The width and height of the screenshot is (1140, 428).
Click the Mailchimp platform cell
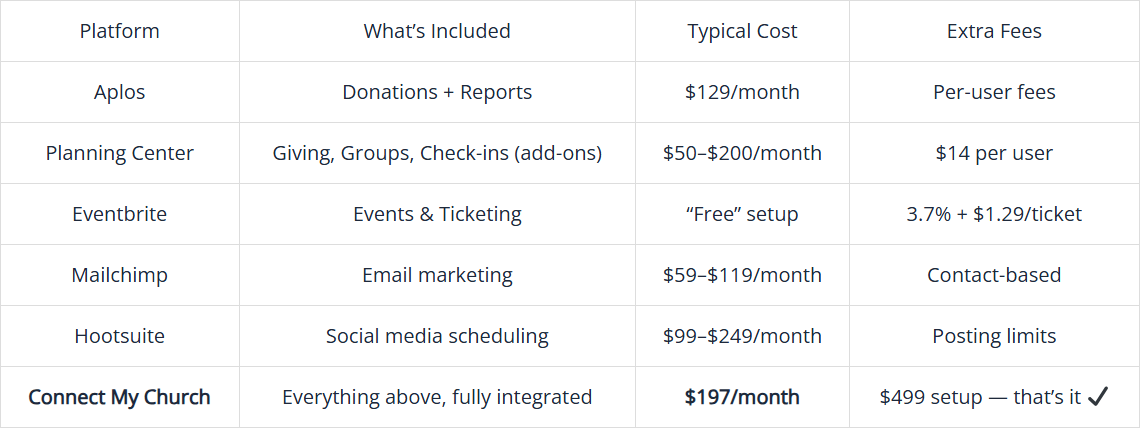point(119,275)
